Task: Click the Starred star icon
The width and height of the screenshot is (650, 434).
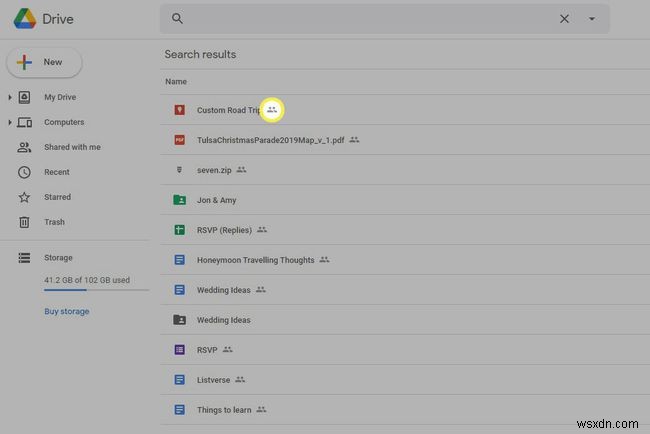Action: pyautogui.click(x=24, y=197)
